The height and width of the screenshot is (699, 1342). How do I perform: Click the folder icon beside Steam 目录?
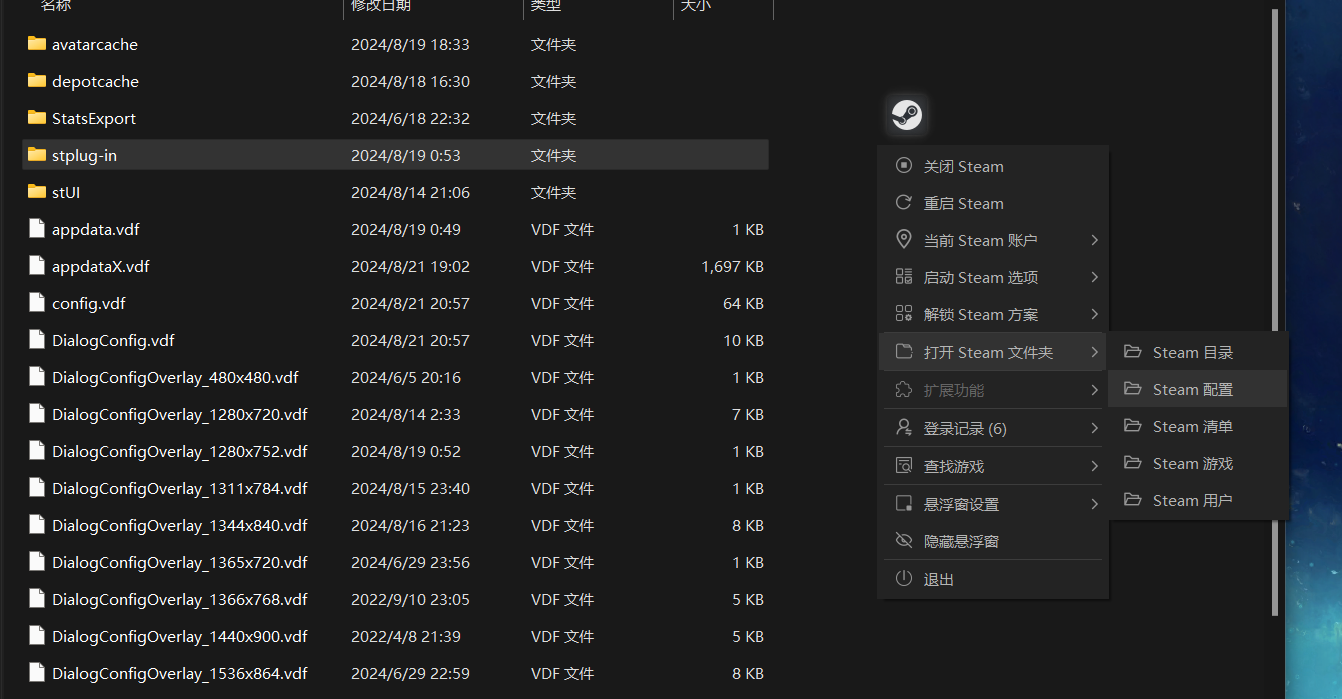(x=1133, y=352)
